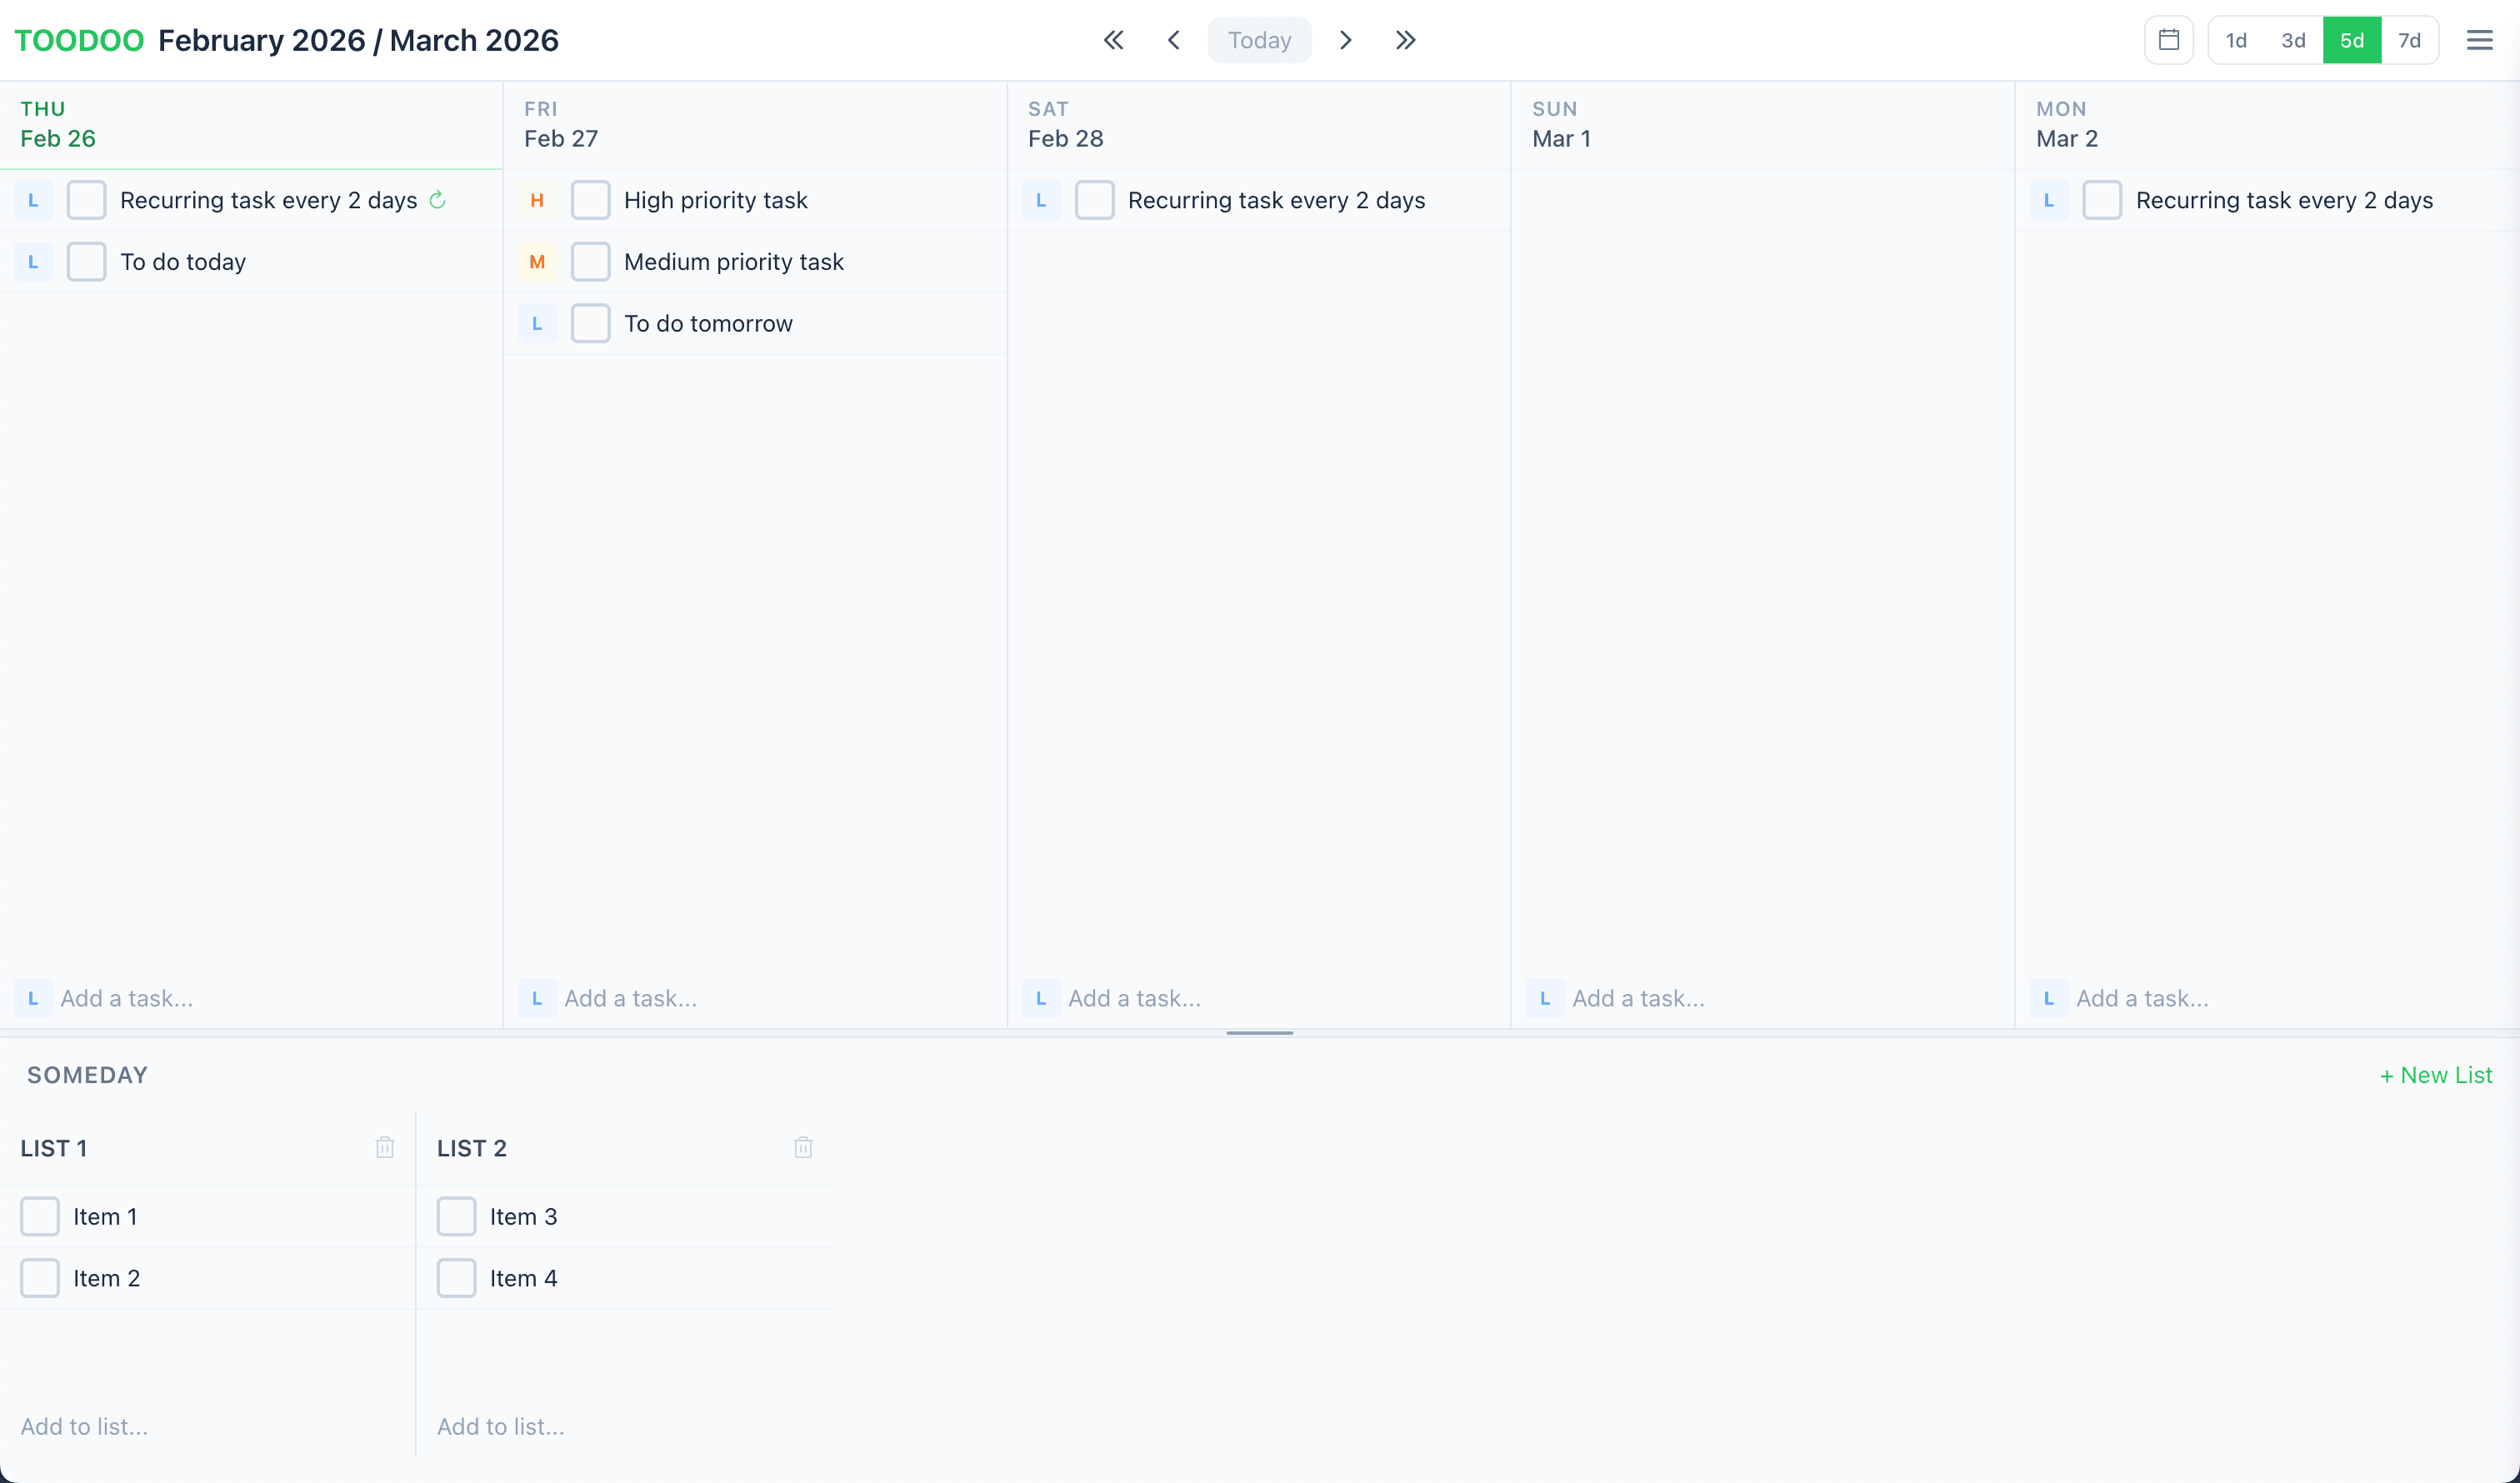Screen dimensions: 2520x1483
Task: Open the hamburger menu
Action: coord(2479,40)
